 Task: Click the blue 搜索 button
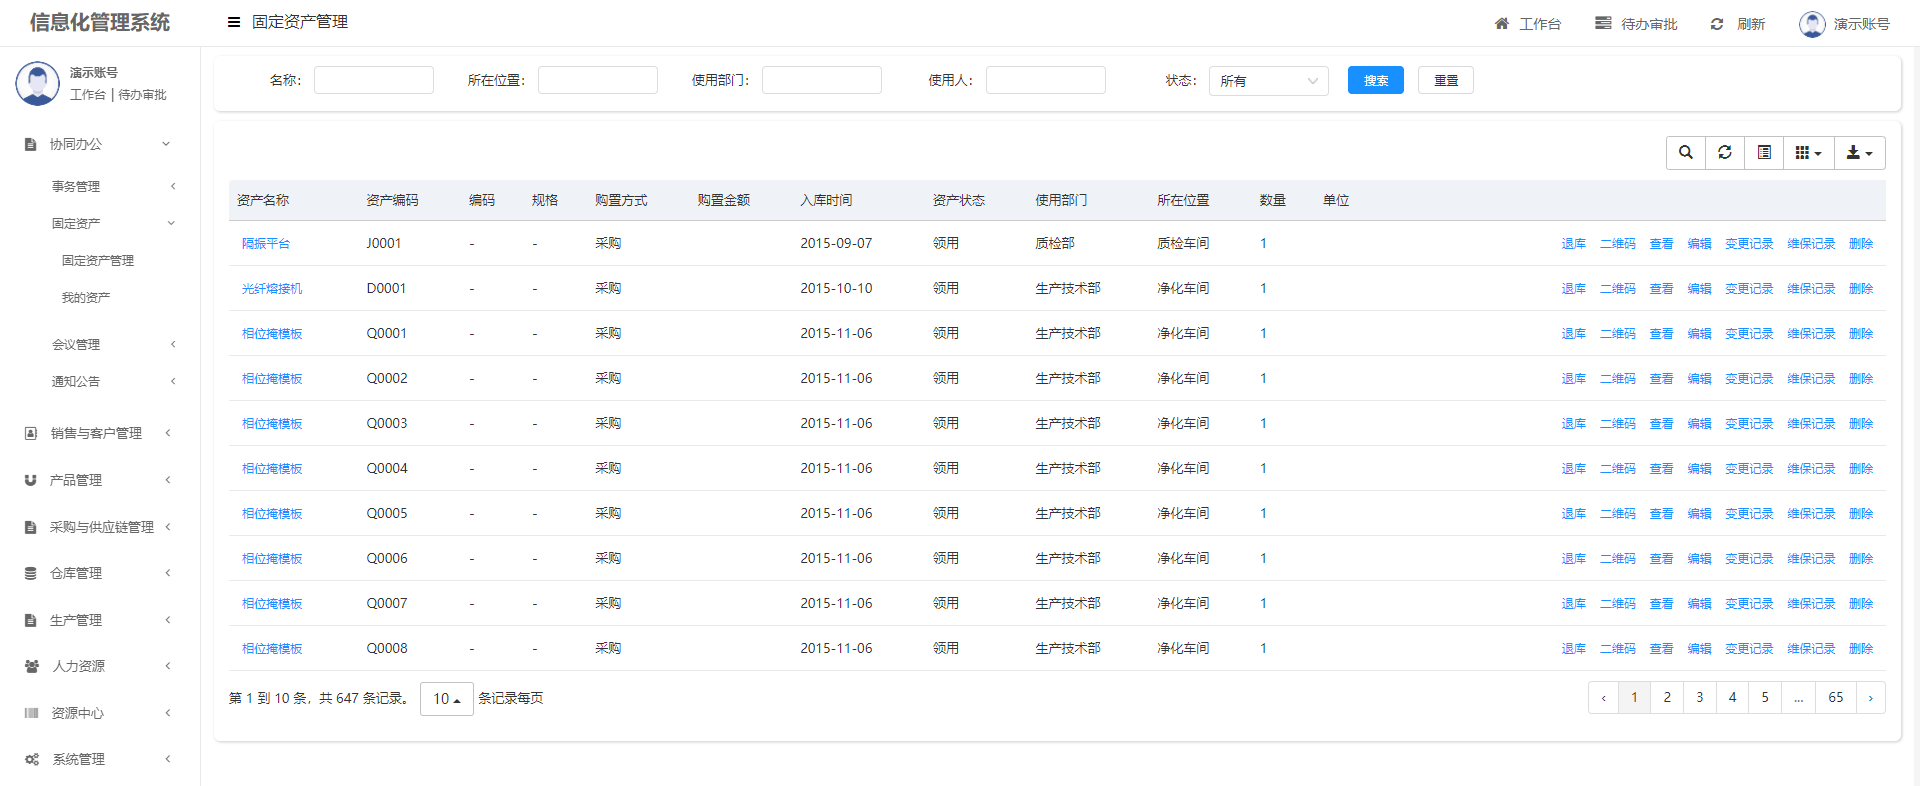point(1375,81)
